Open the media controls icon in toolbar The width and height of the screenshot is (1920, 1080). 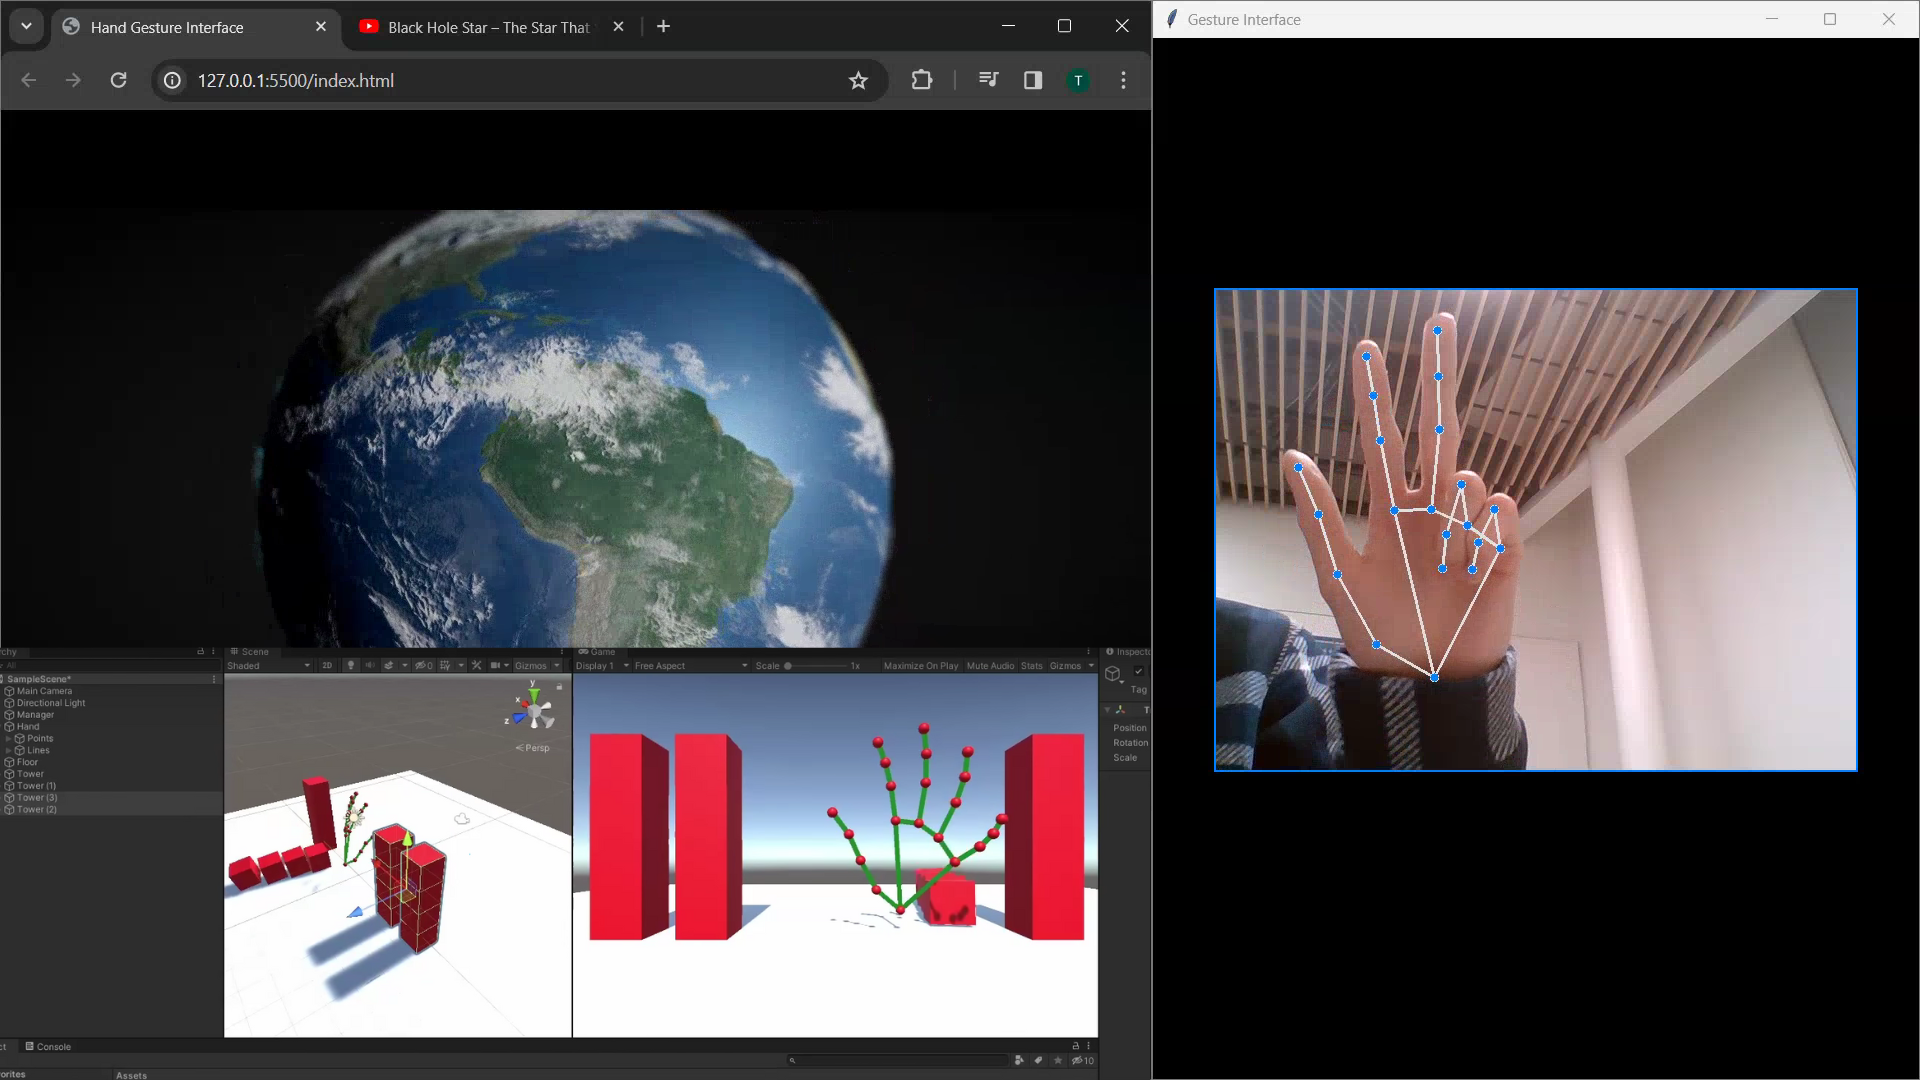[x=988, y=80]
